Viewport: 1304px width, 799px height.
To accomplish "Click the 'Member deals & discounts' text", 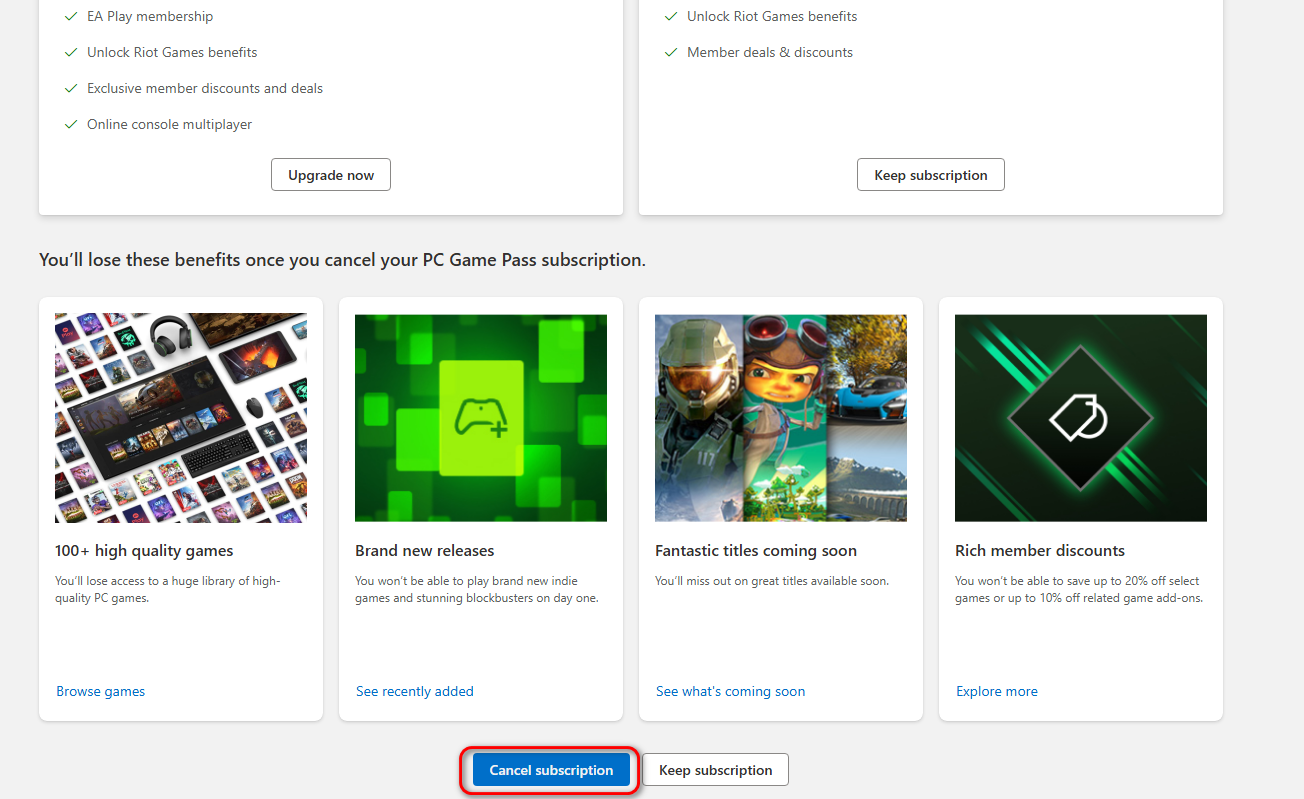I will [770, 52].
